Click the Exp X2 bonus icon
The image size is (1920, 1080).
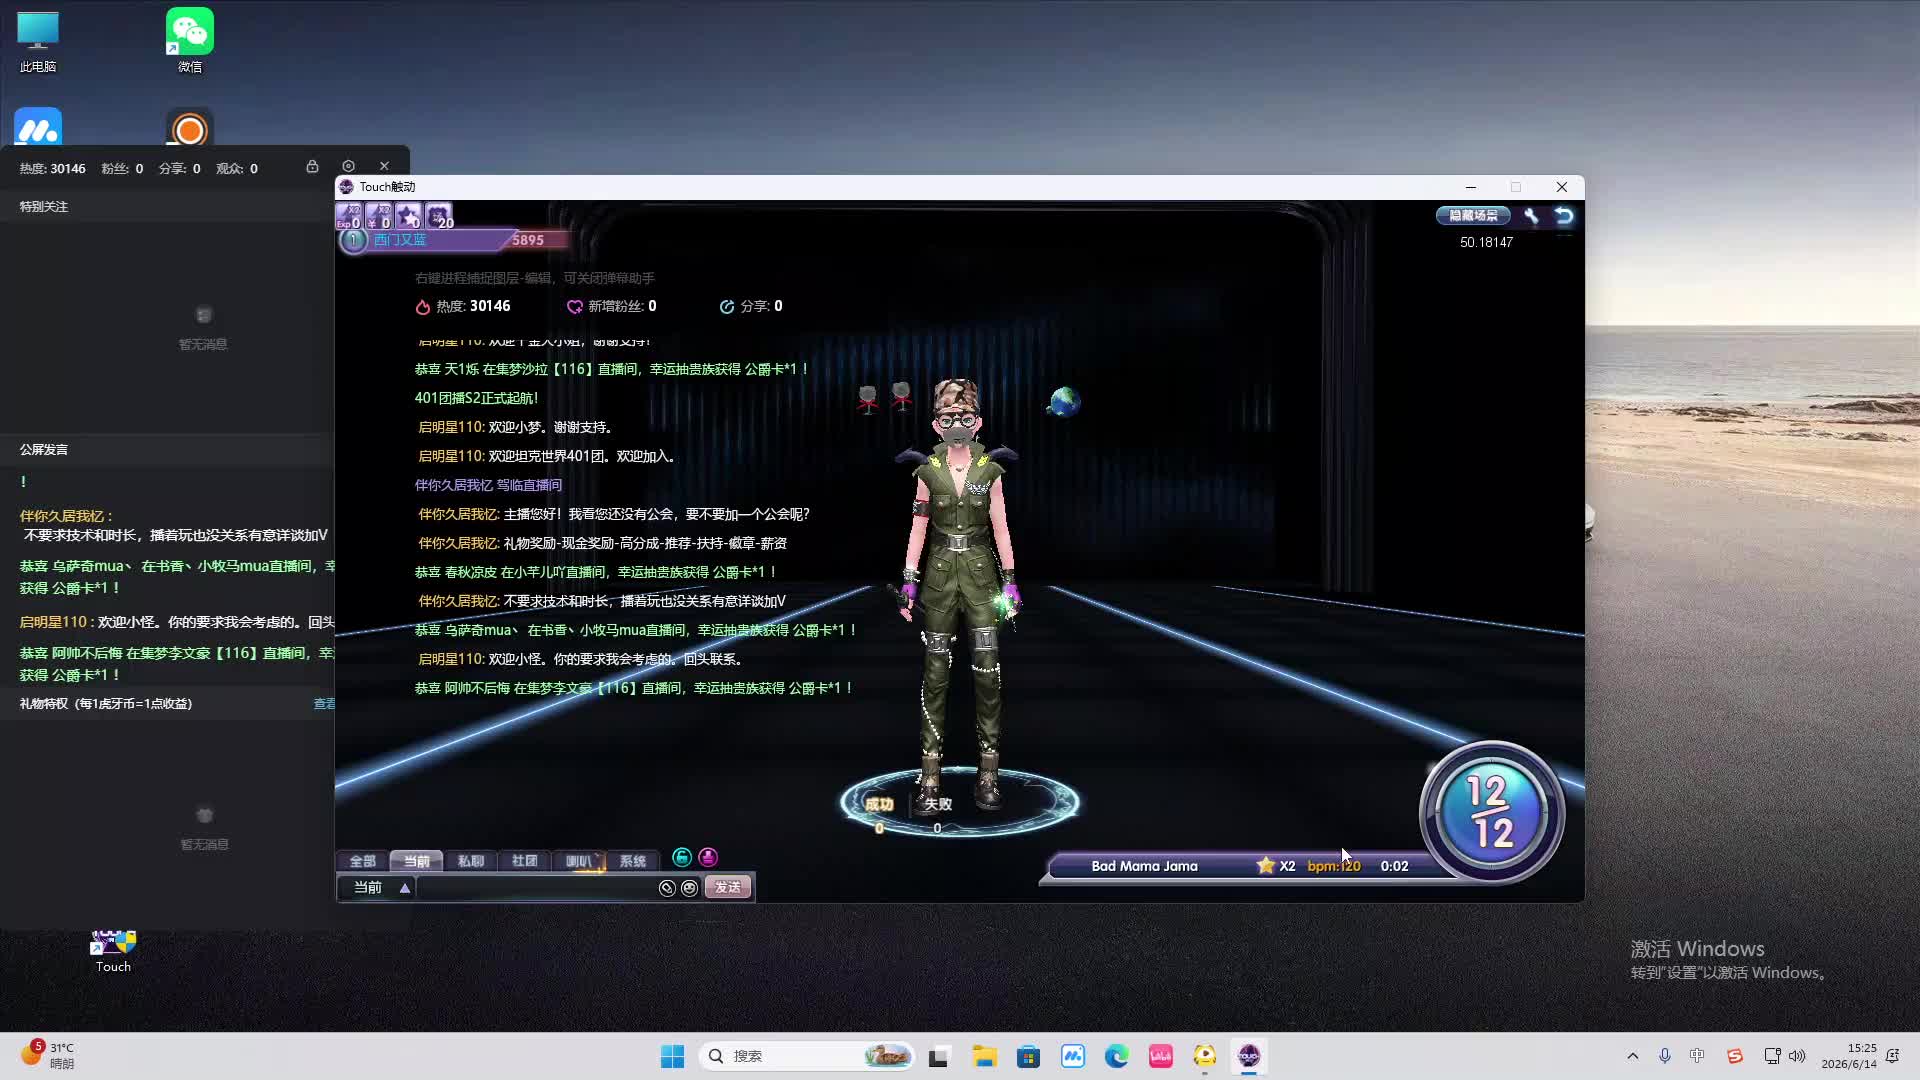[348, 216]
